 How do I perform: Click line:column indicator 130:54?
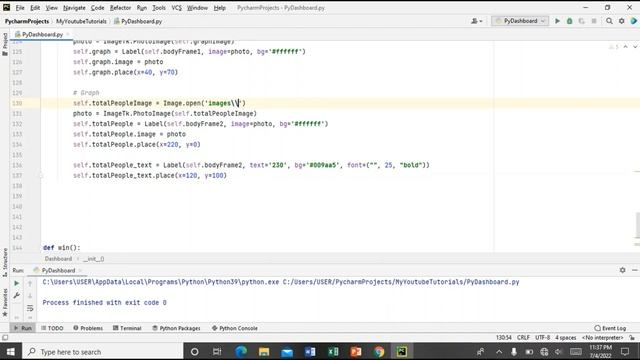click(x=504, y=338)
